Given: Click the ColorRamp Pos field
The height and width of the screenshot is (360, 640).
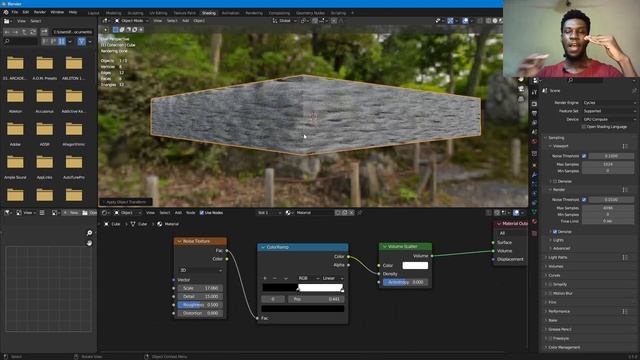Looking at the screenshot, I should point(316,299).
